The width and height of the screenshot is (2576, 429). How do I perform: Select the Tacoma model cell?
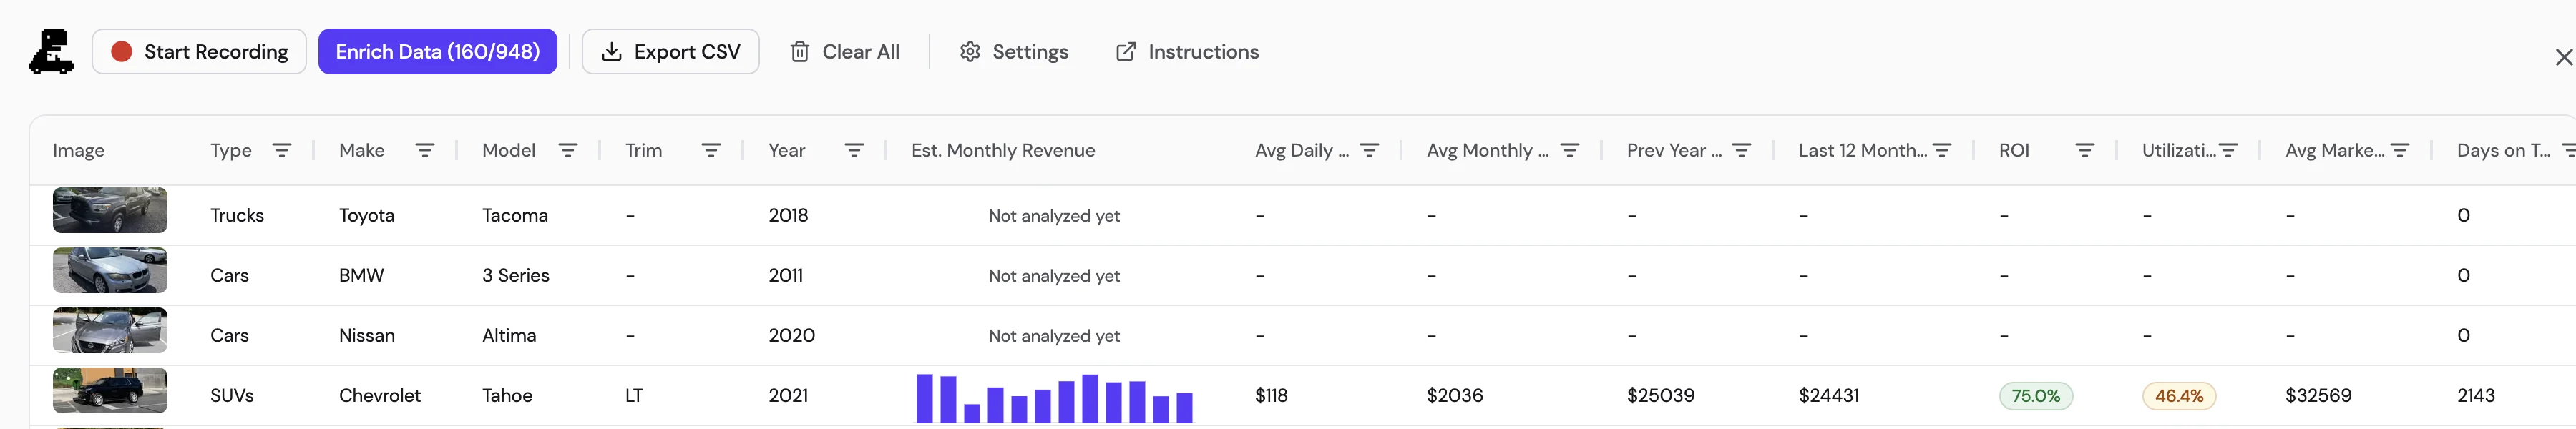click(515, 215)
